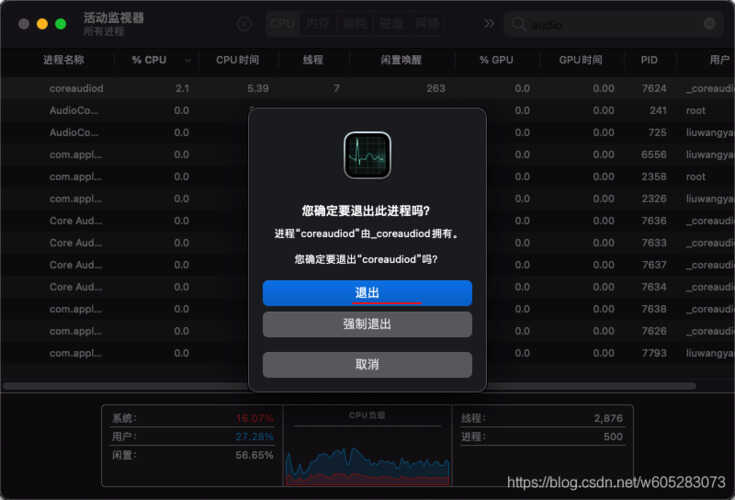Sort by % CPU column header

[x=149, y=60]
